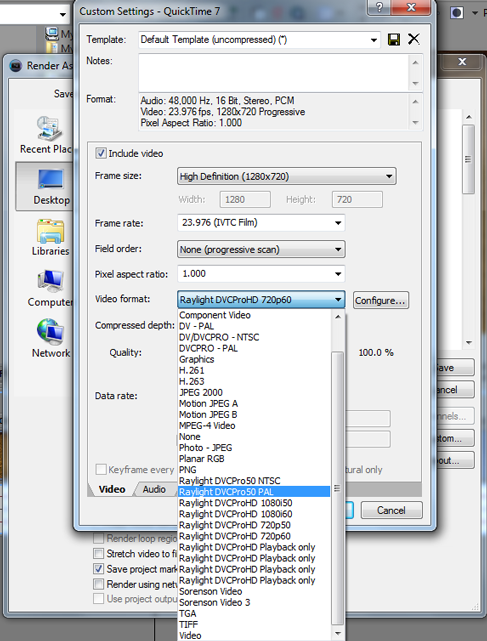Click the help question mark button
487x641 pixels.
point(379,7)
